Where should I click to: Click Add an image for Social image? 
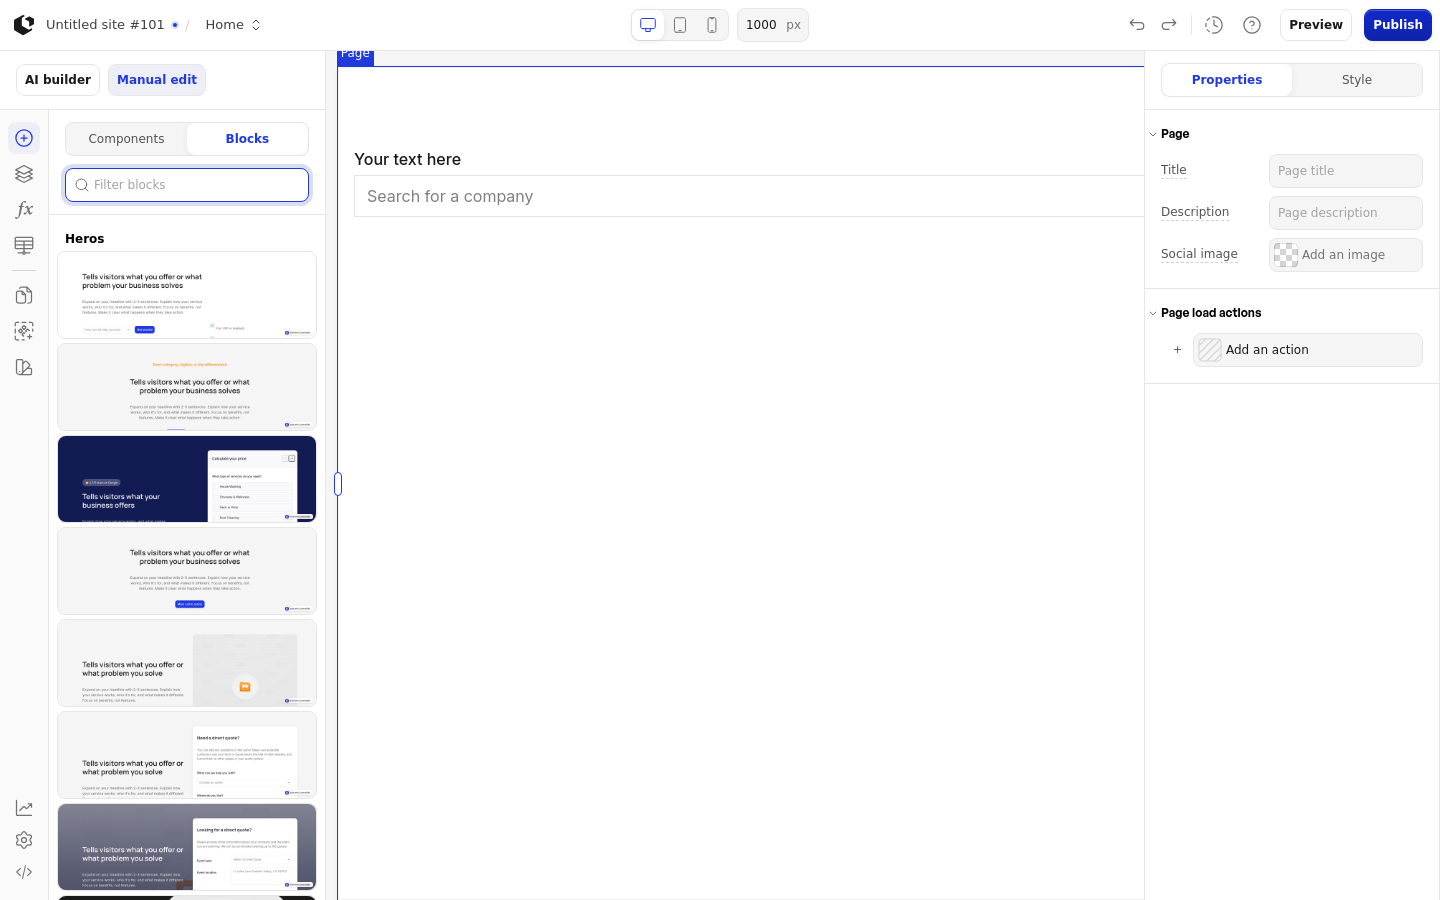click(1346, 255)
